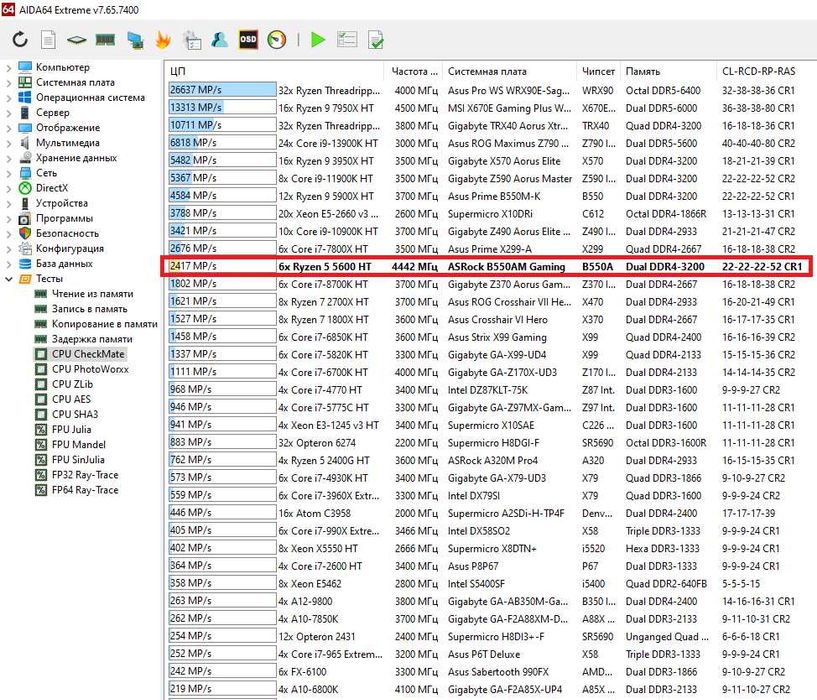Sort by the Чипсет column header
This screenshot has height=700, width=817.
pyautogui.click(x=598, y=71)
